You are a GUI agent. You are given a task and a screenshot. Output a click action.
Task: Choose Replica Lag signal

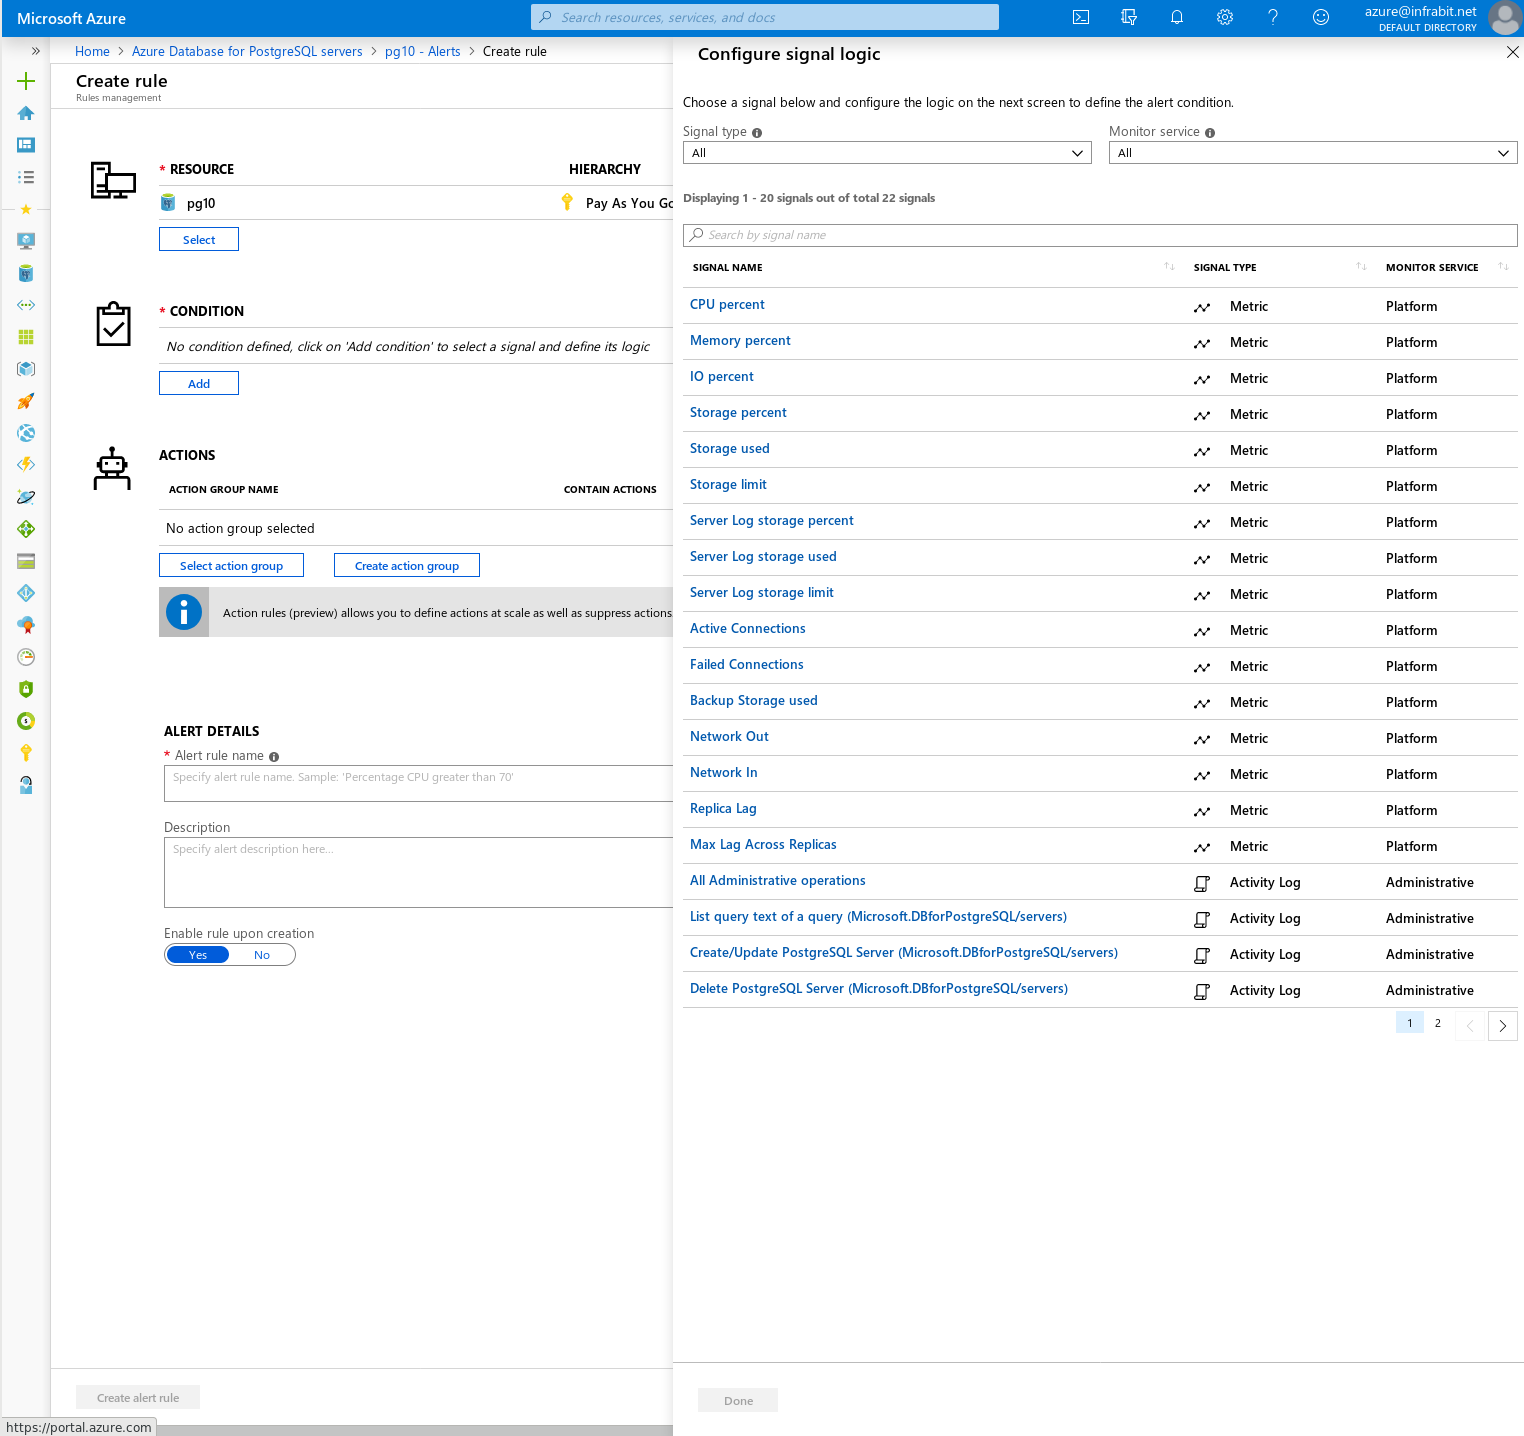[x=723, y=809]
